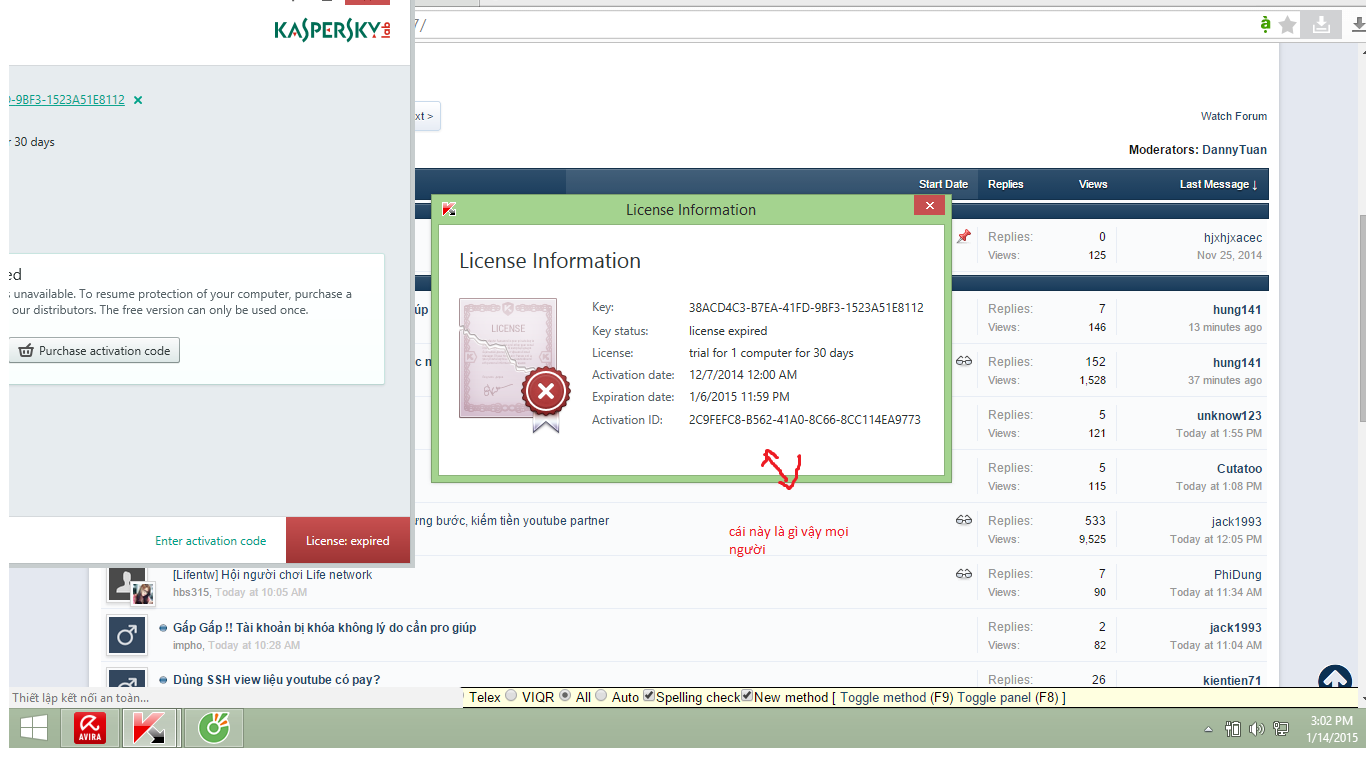Open the network icon in system tray
The image size is (1366, 768).
coord(1281,729)
